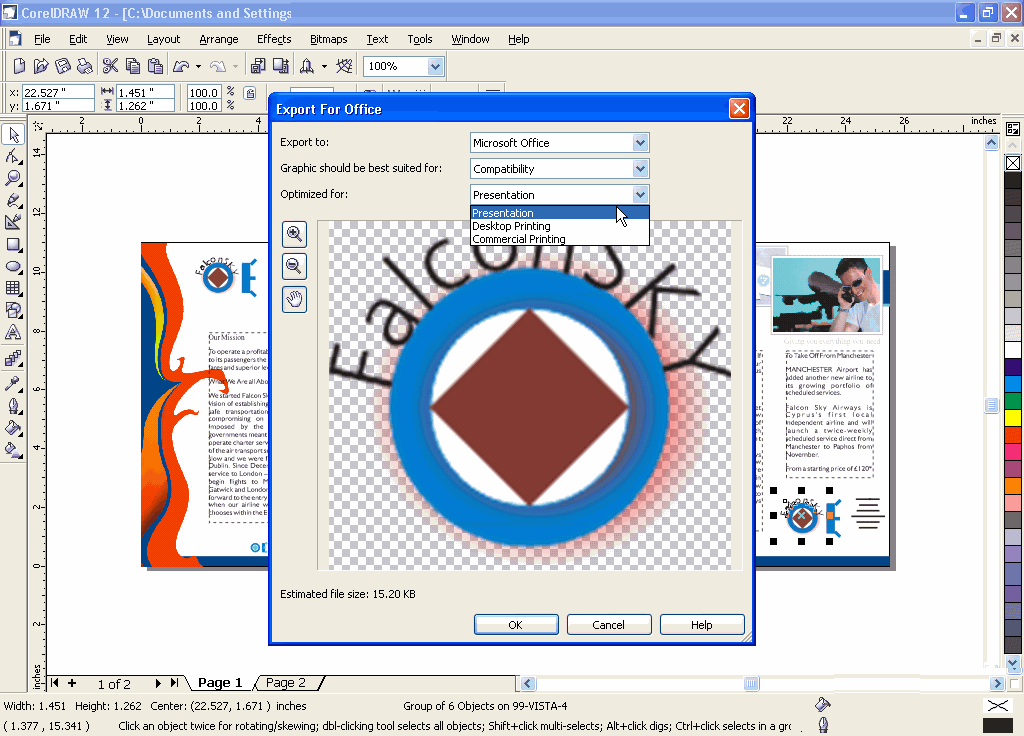Click the Zoom In preview button
This screenshot has width=1024, height=736.
coord(295,234)
